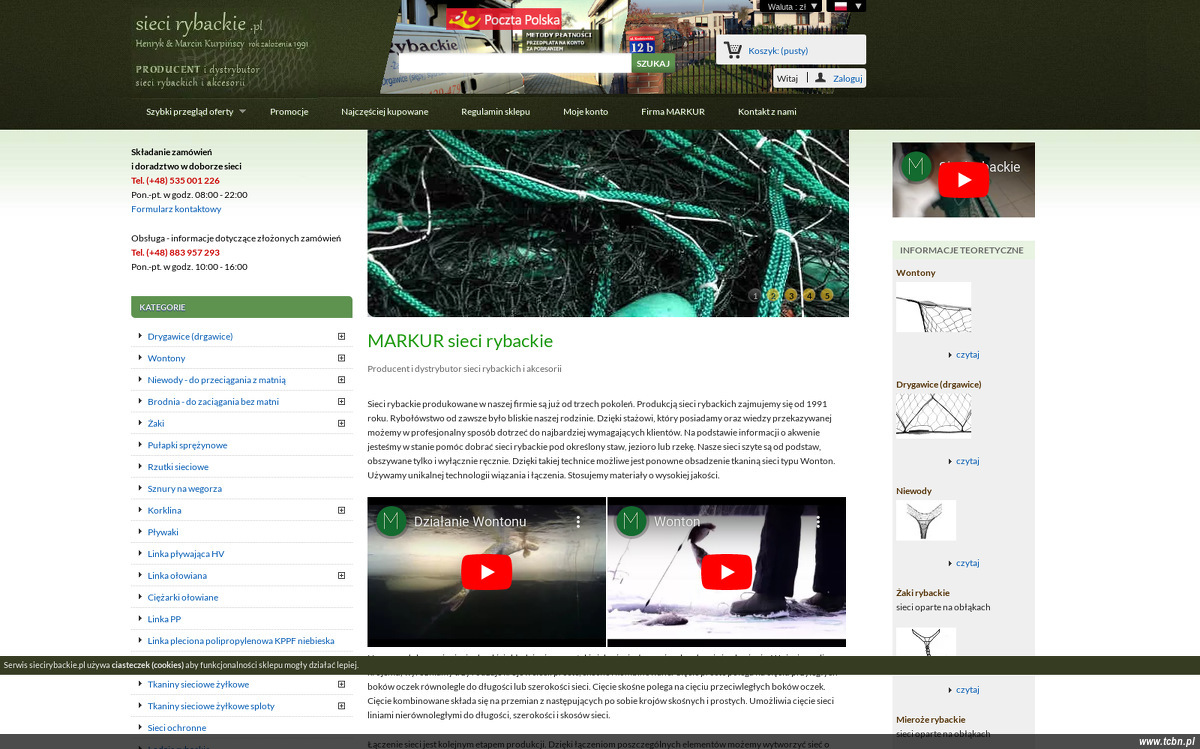This screenshot has width=1200, height=749.
Task: Expand Tkaniny sieciowe żyłkowe sploty category
Action: [x=341, y=706]
